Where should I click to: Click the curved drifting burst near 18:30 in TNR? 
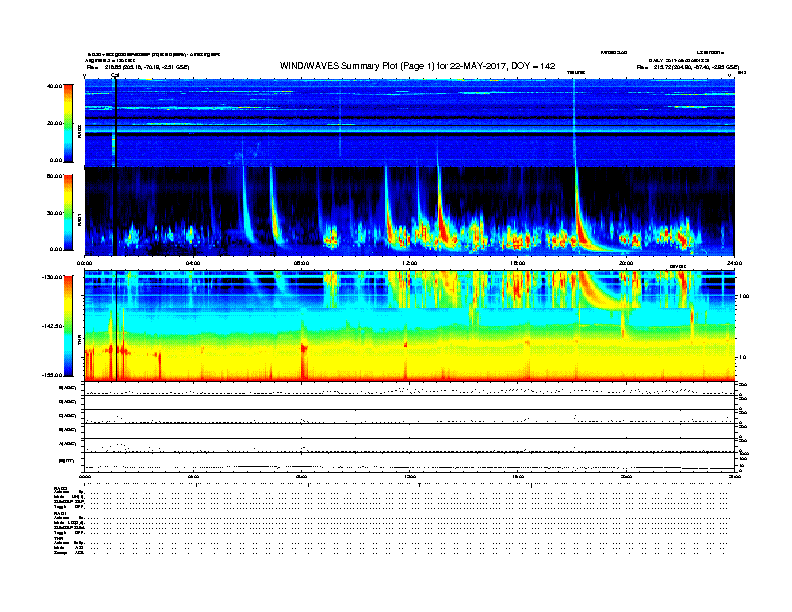pyautogui.click(x=596, y=293)
